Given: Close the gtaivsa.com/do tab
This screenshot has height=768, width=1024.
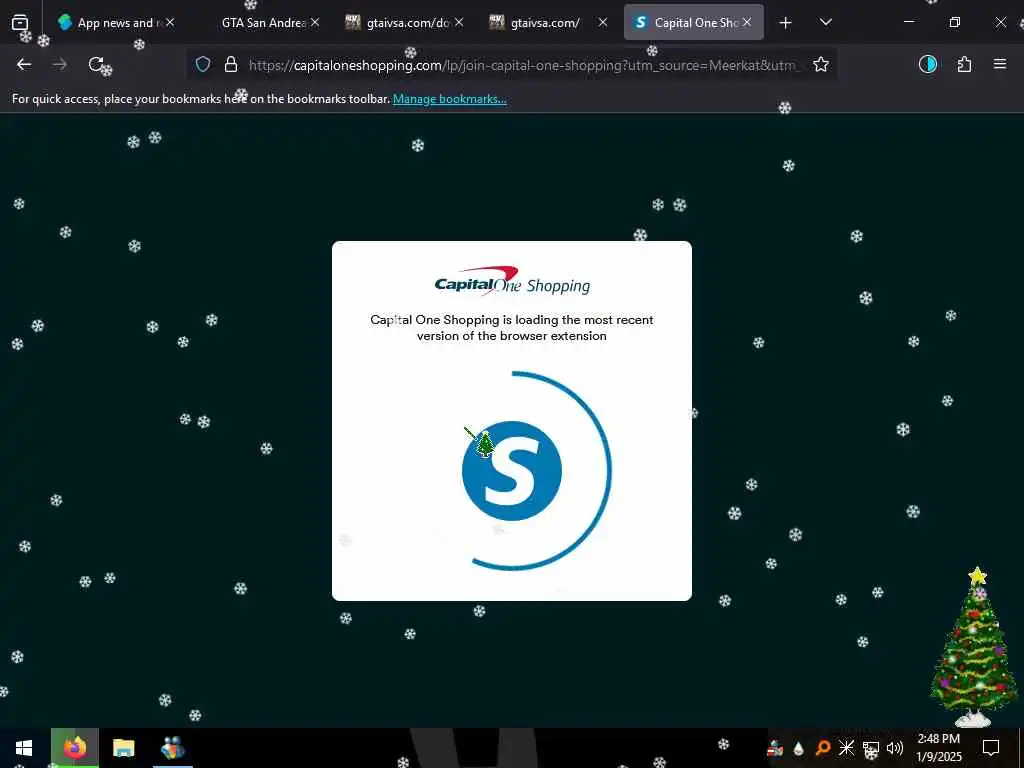Looking at the screenshot, I should 459,22.
